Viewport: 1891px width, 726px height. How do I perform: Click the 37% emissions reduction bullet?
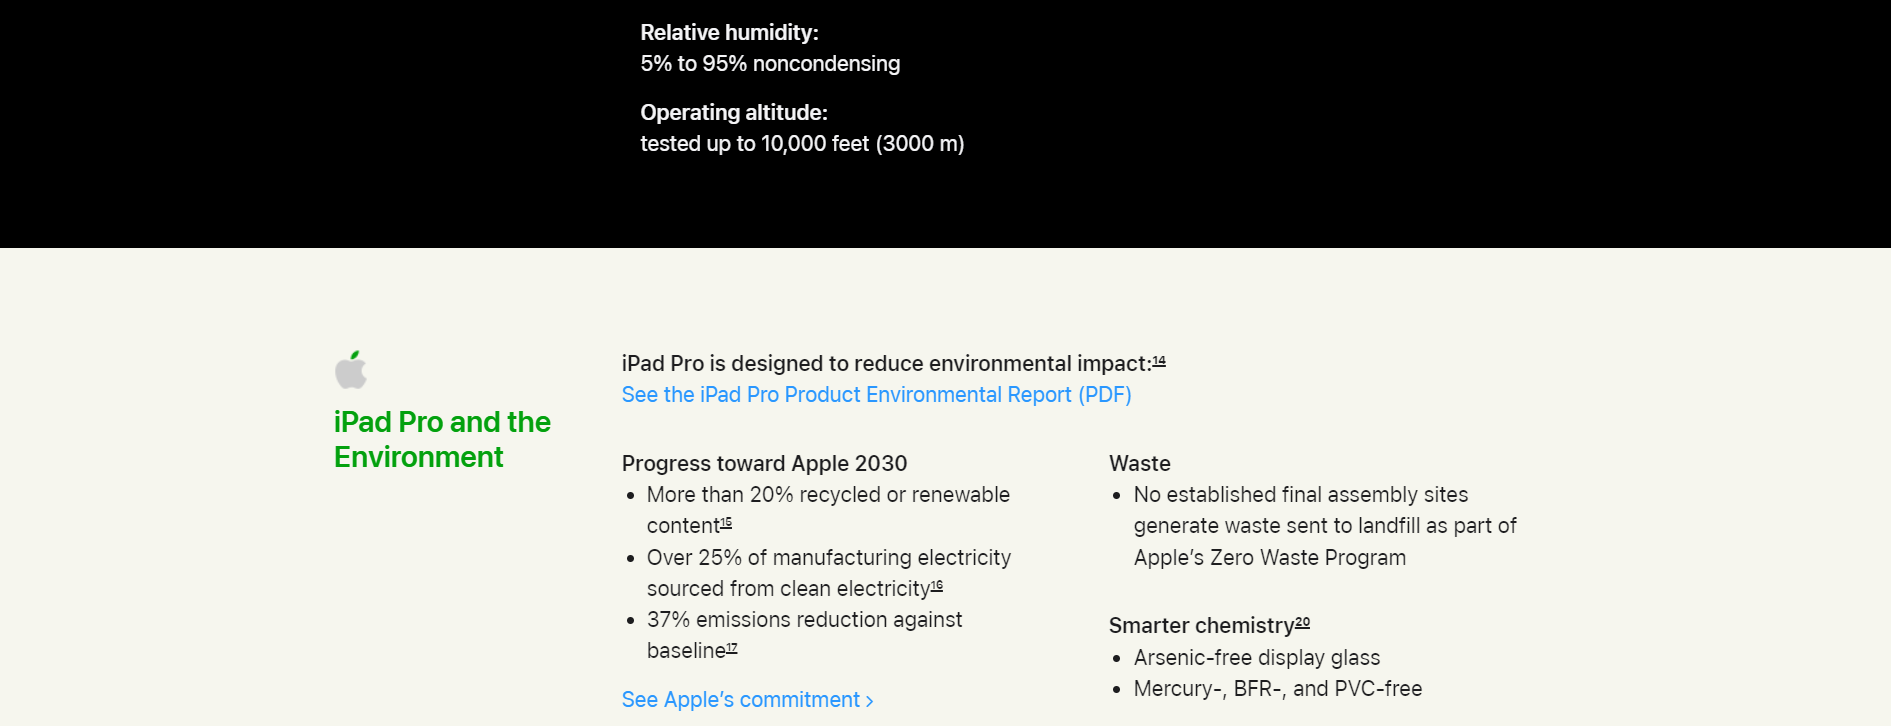pyautogui.click(x=804, y=635)
